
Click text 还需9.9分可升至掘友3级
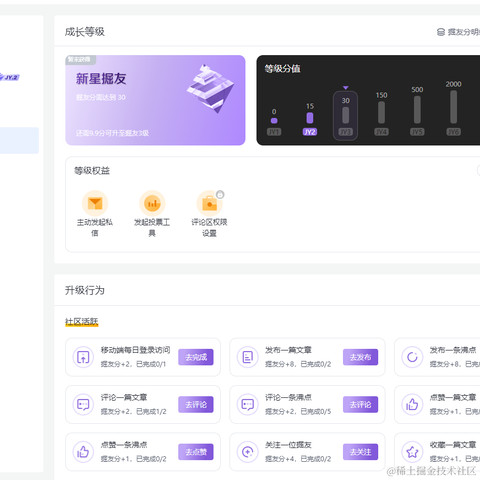(x=112, y=133)
